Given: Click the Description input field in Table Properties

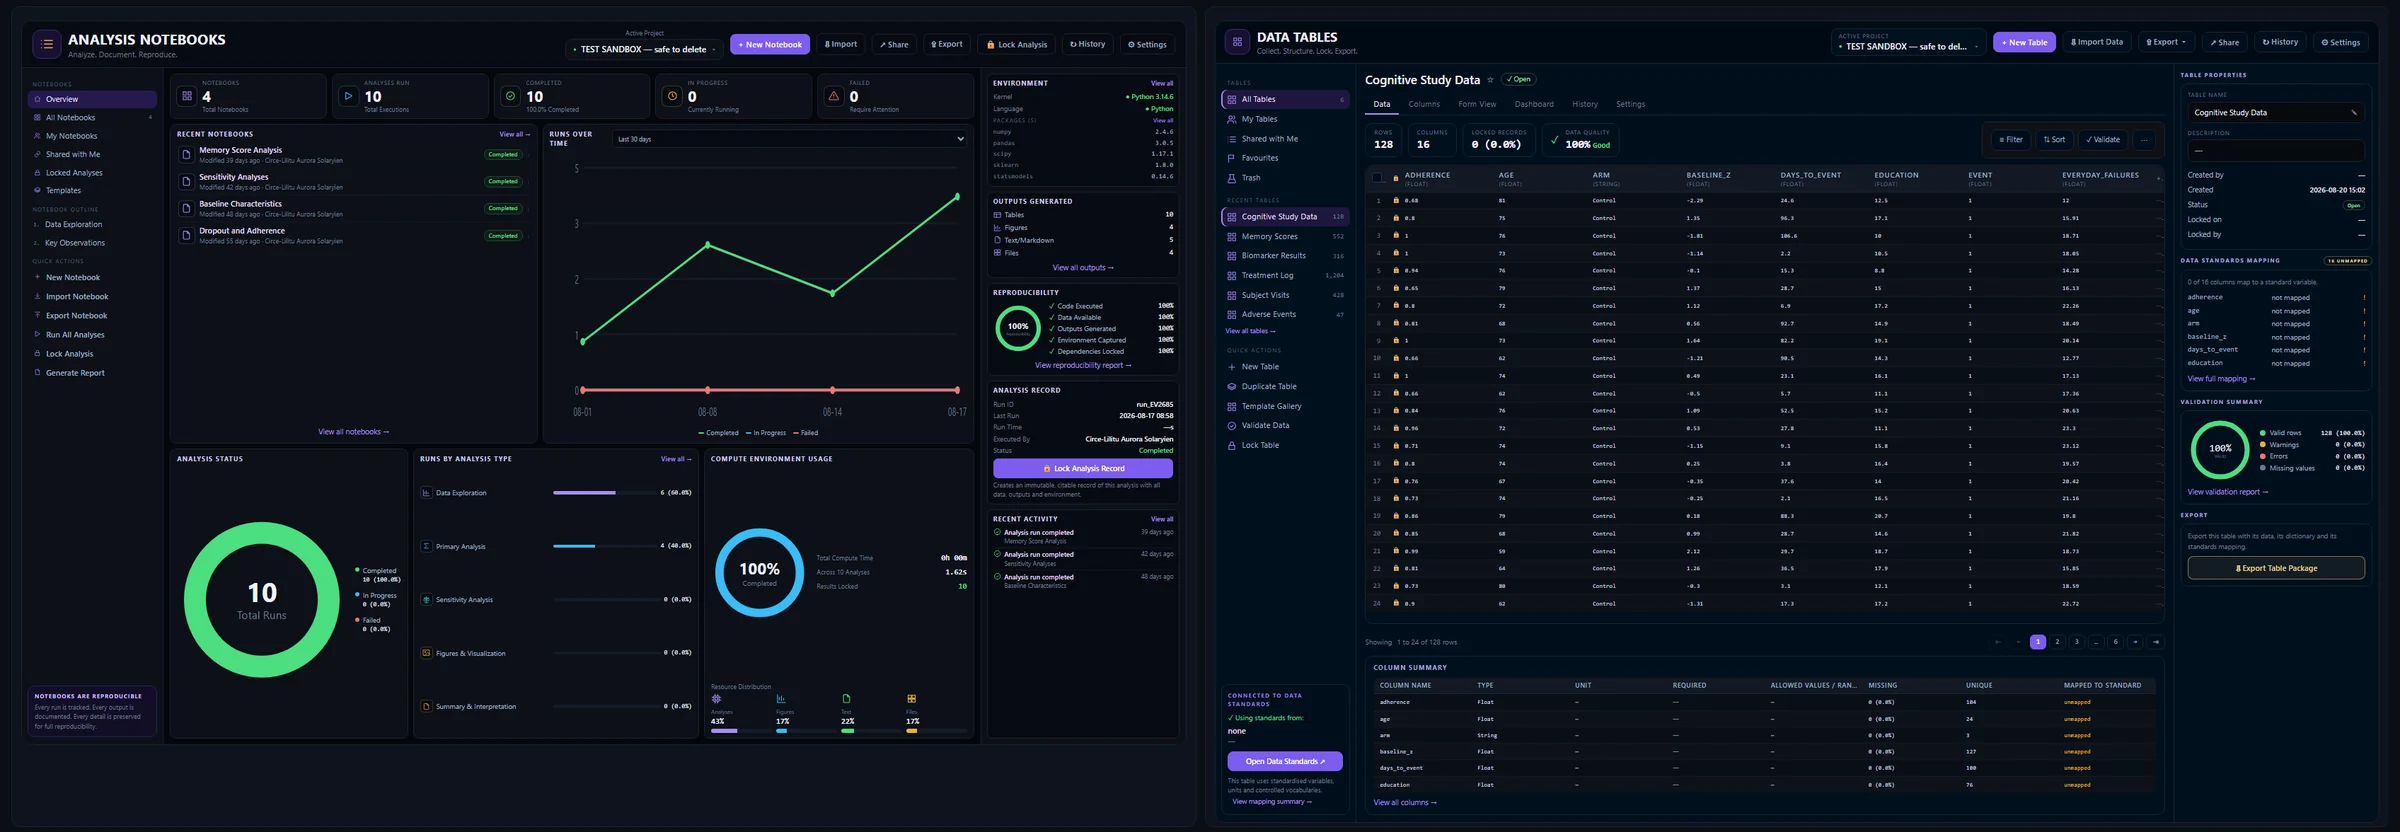Looking at the screenshot, I should click(2276, 151).
